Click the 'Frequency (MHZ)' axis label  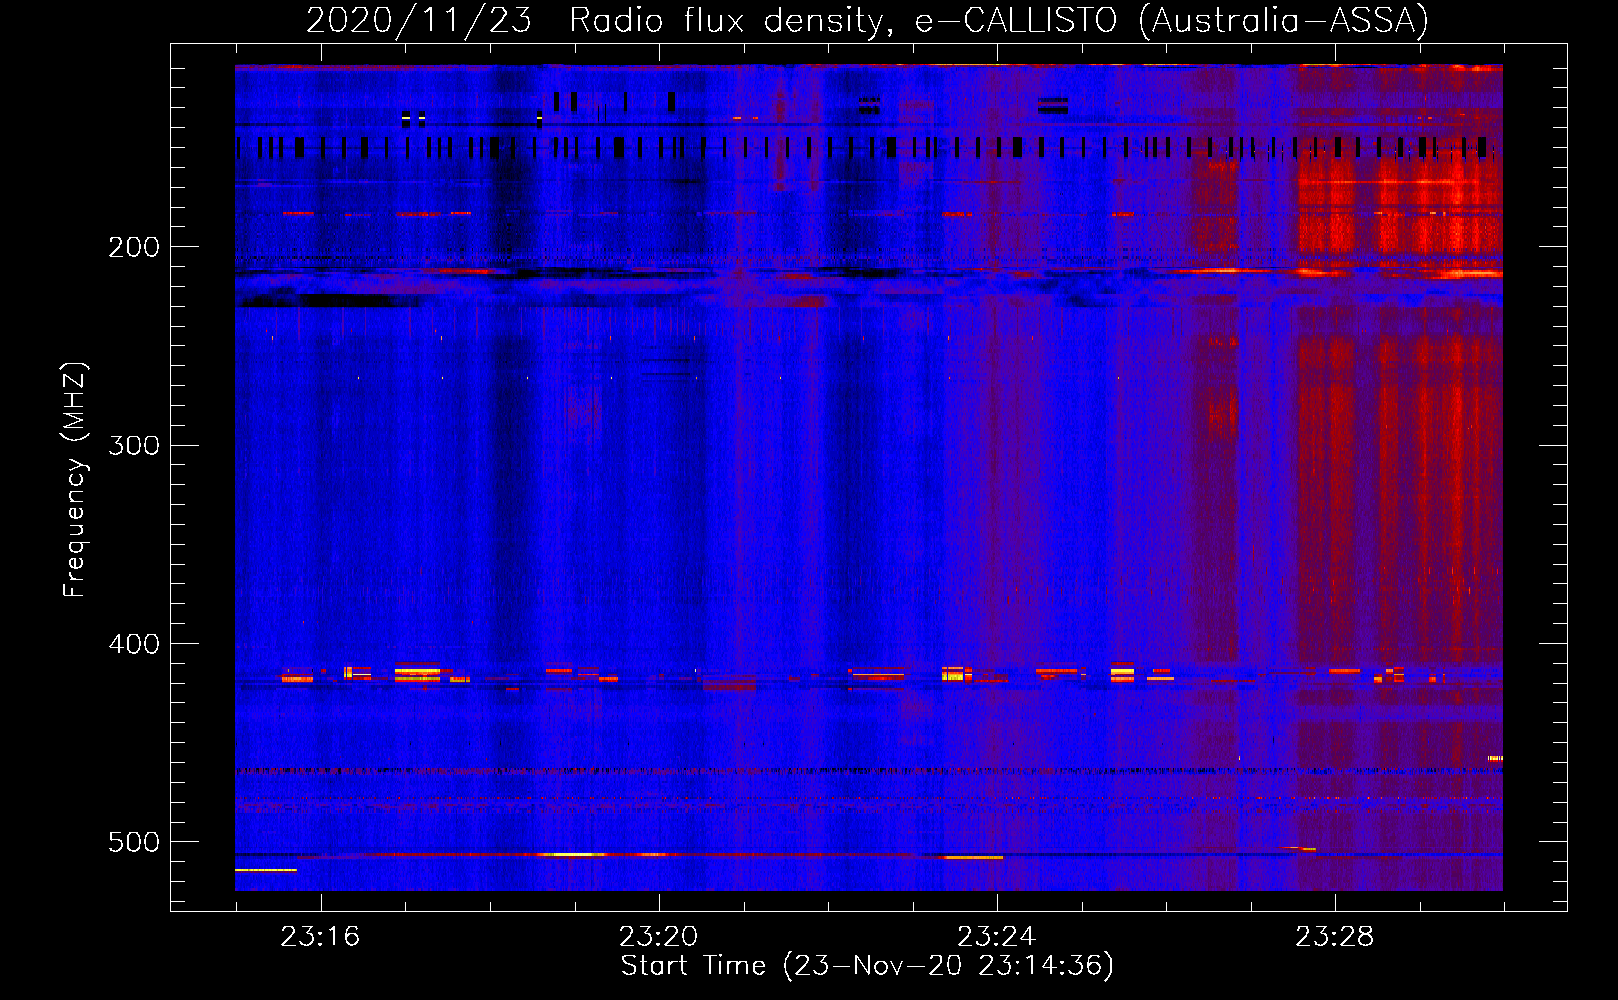pos(75,480)
